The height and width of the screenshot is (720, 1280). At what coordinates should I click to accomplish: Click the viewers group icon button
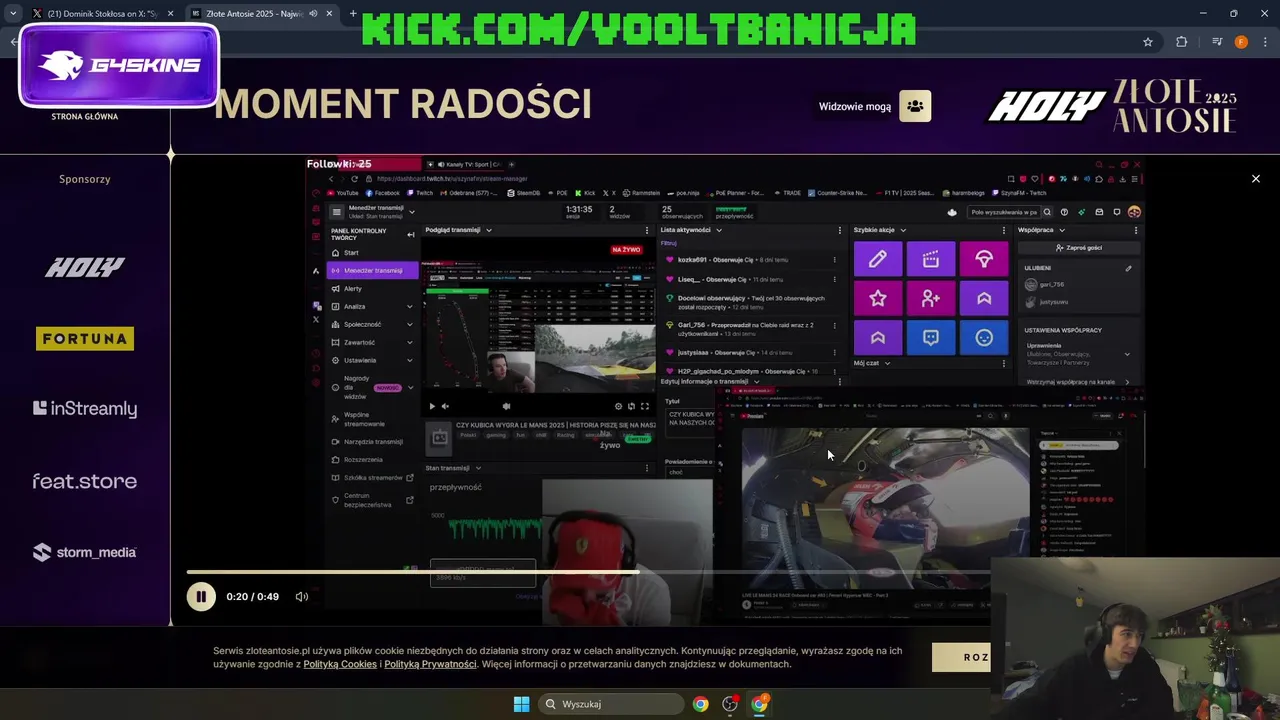click(x=915, y=106)
